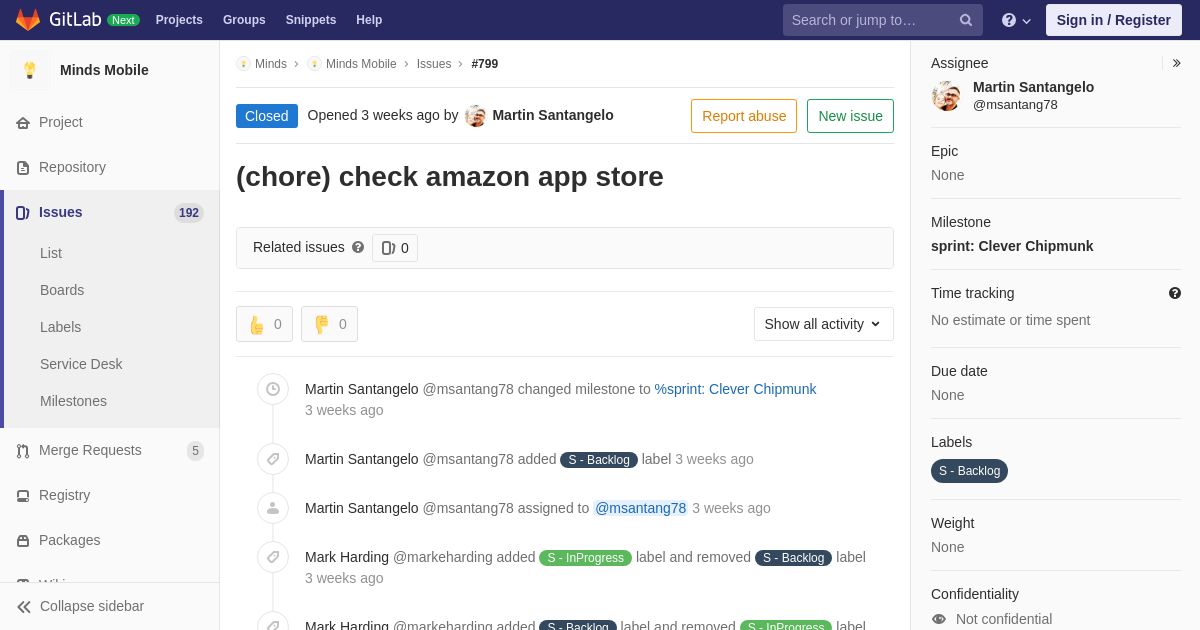Click the #799 breadcrumb link
1200x630 pixels.
pyautogui.click(x=485, y=64)
